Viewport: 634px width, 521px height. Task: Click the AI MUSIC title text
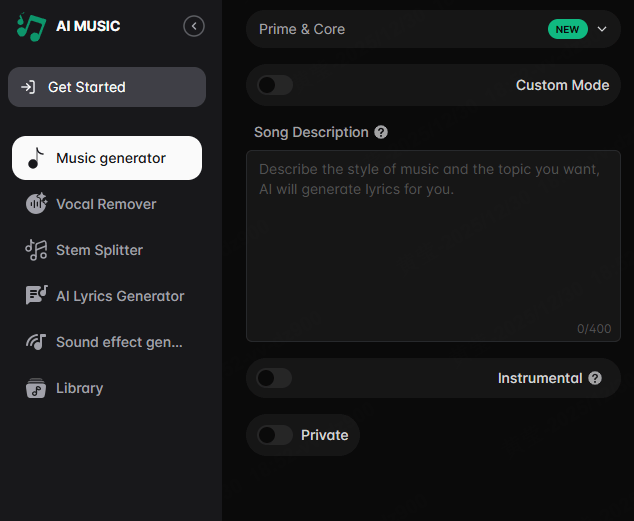point(88,26)
